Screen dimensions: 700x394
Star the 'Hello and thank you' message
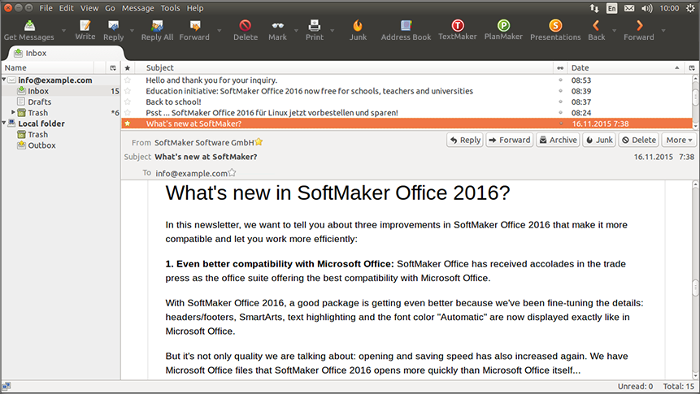[127, 80]
